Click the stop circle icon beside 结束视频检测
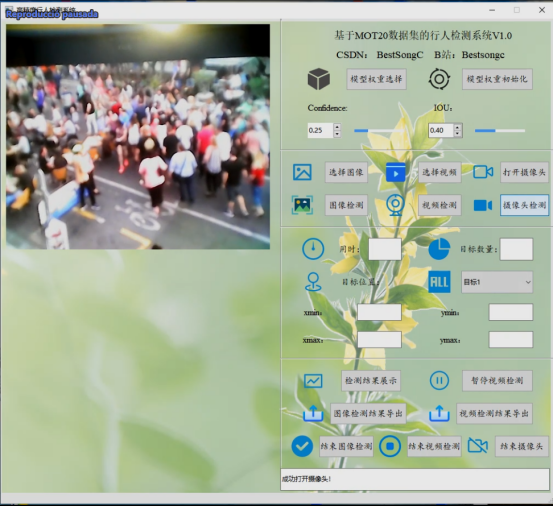The image size is (554, 507). click(x=390, y=446)
